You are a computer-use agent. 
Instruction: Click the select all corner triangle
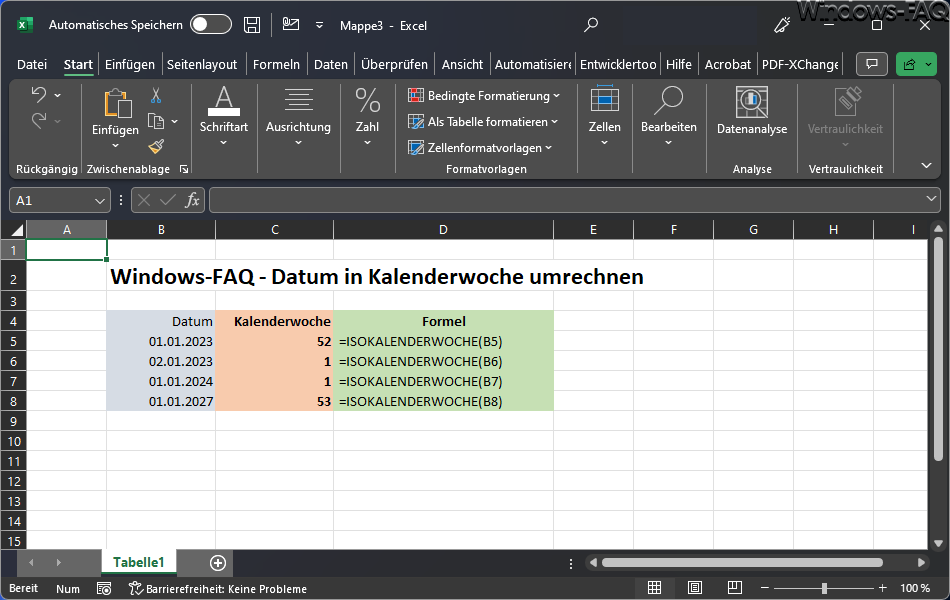coord(16,230)
